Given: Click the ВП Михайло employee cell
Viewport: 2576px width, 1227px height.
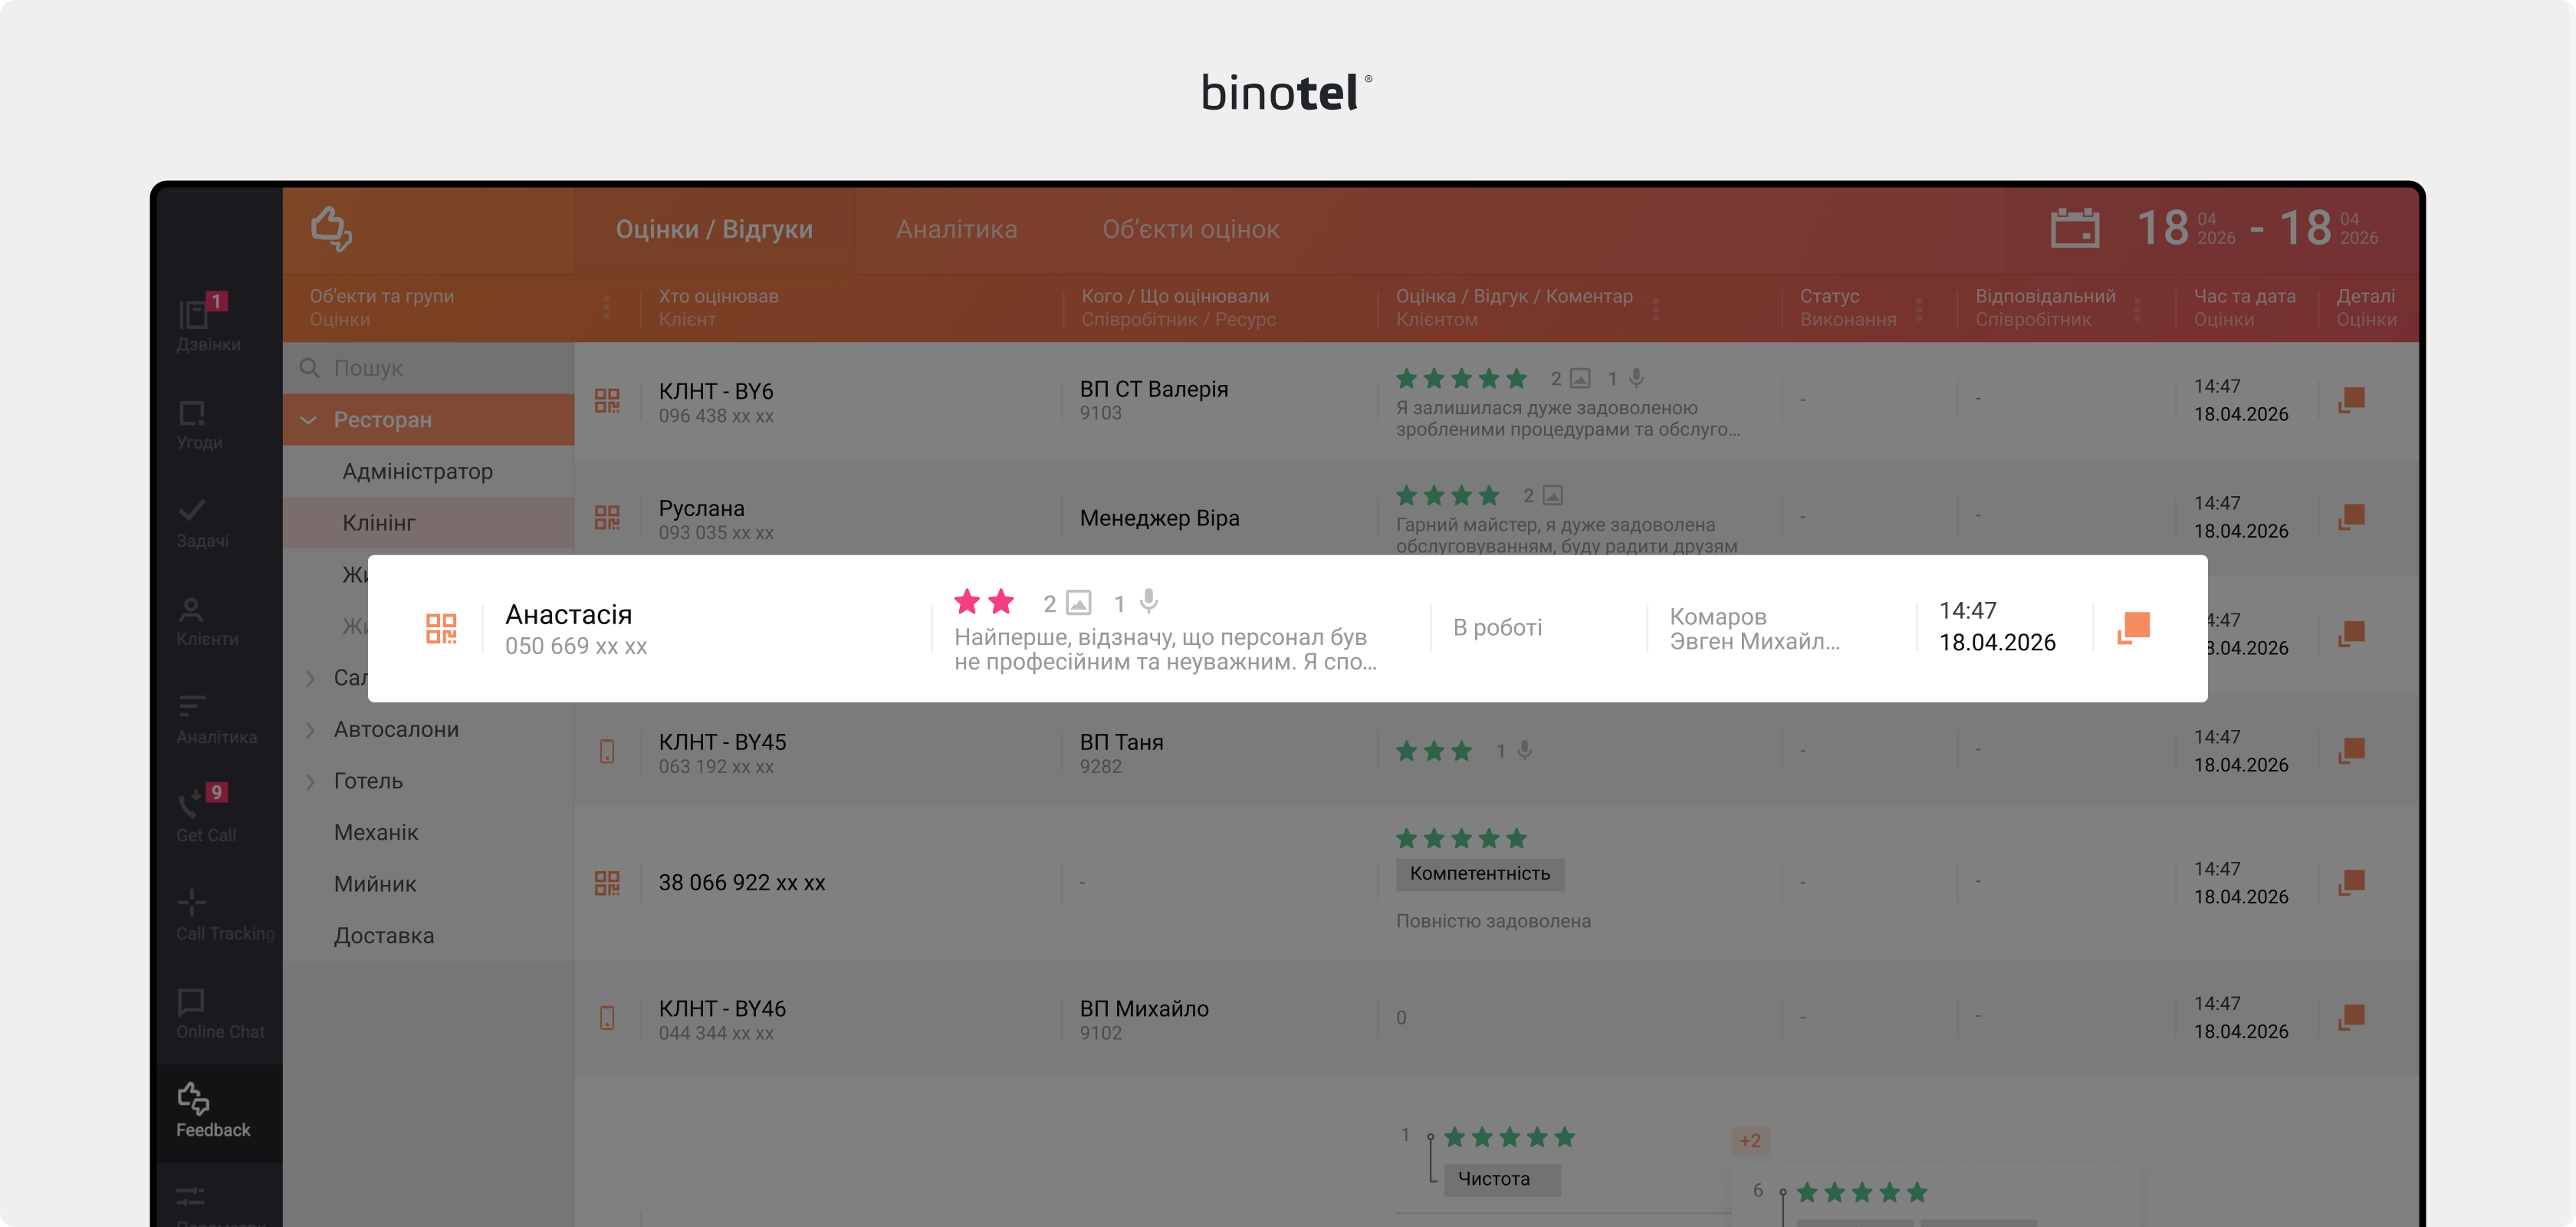Looking at the screenshot, I should click(1144, 1019).
